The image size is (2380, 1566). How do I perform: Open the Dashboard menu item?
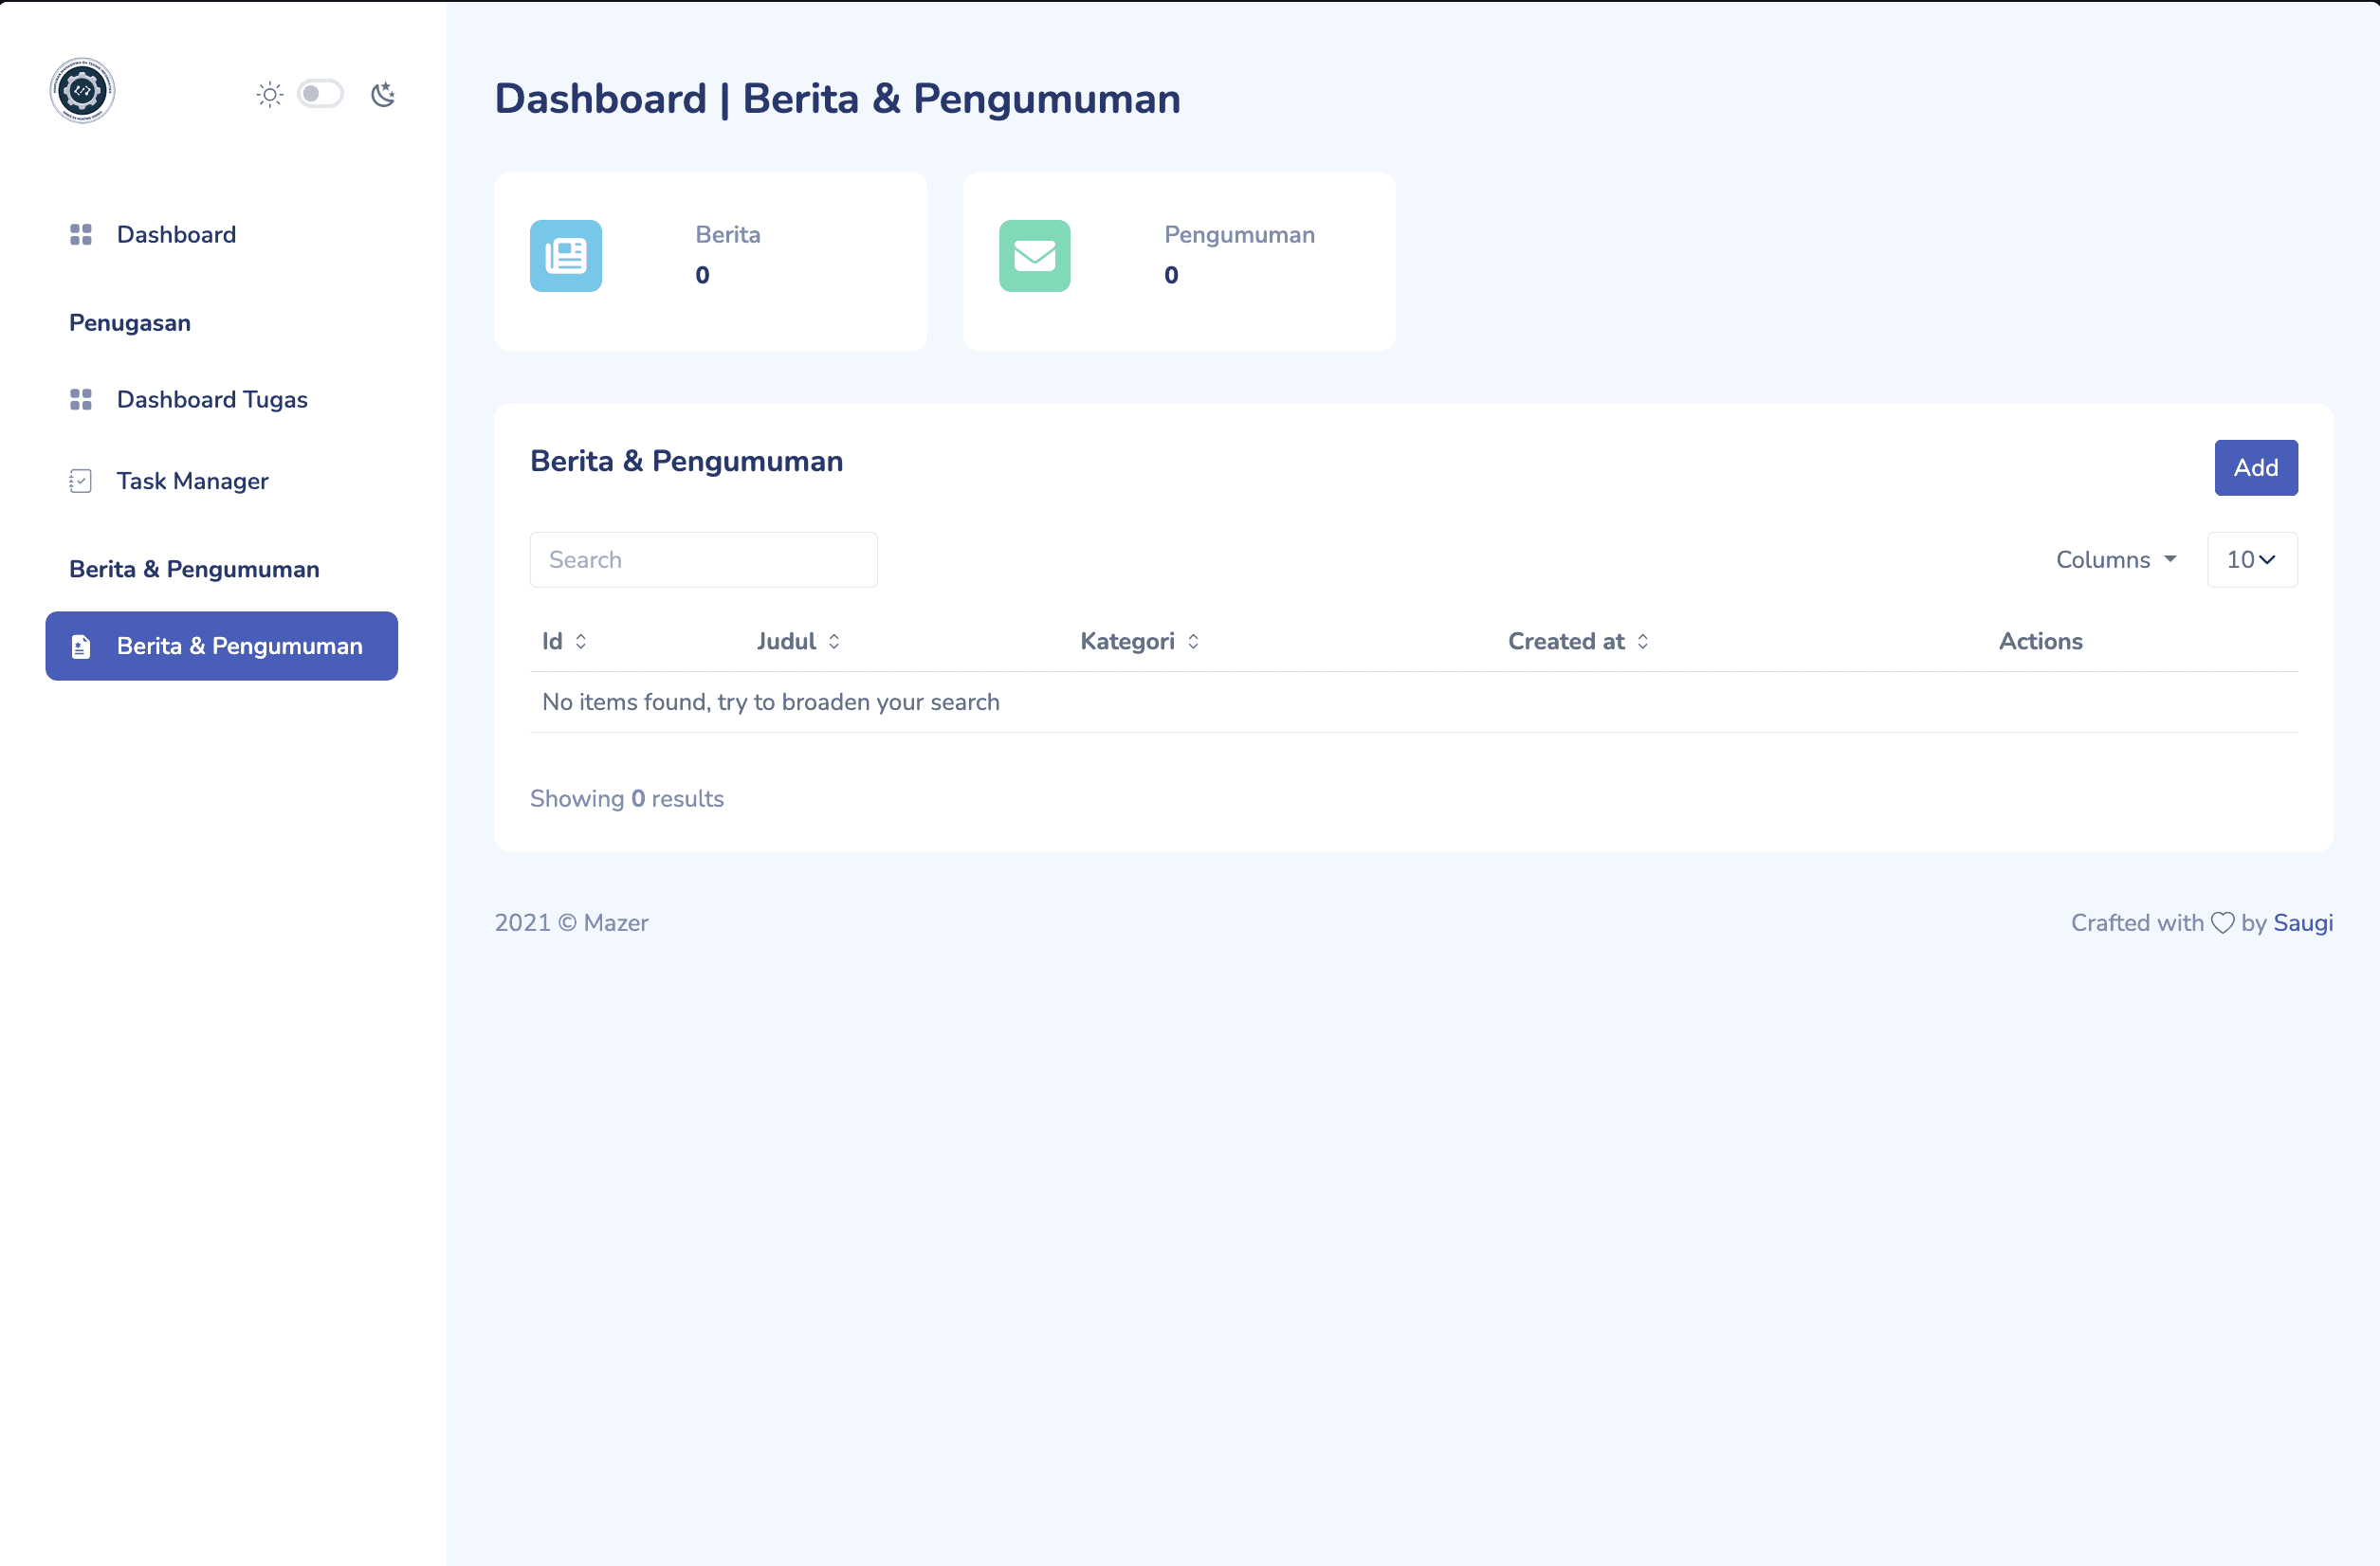[x=176, y=234]
